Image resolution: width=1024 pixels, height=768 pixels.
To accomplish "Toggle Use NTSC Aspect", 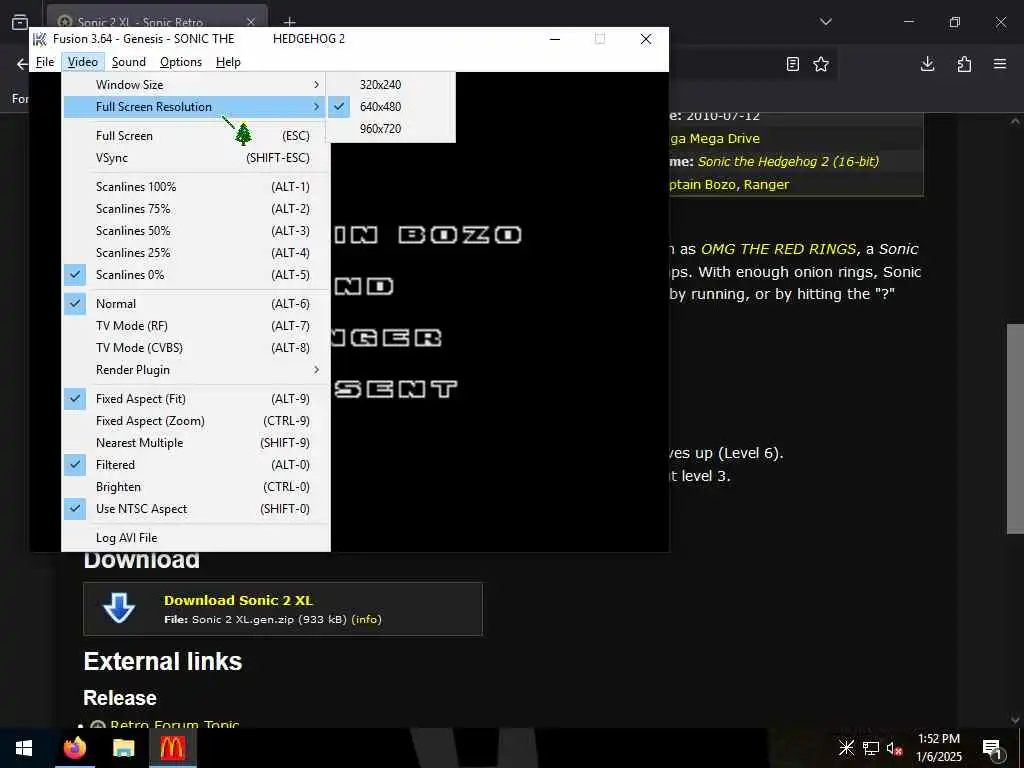I will 196,509.
